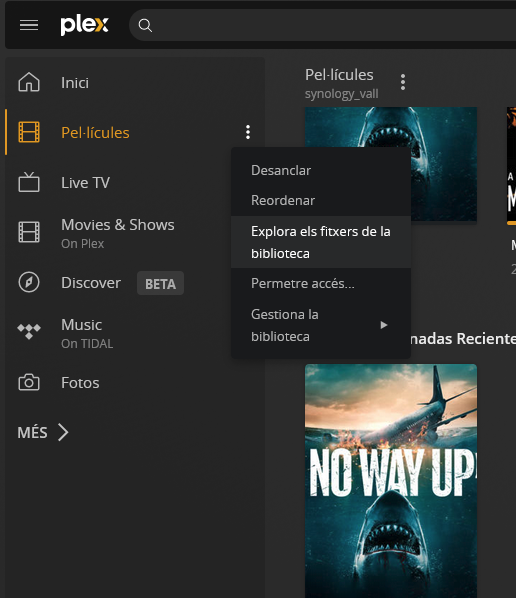Open the hamburger menu icon

click(29, 25)
